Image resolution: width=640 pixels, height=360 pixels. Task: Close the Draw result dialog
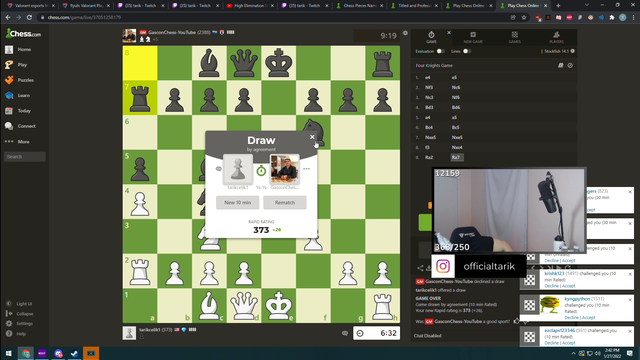pyautogui.click(x=312, y=137)
